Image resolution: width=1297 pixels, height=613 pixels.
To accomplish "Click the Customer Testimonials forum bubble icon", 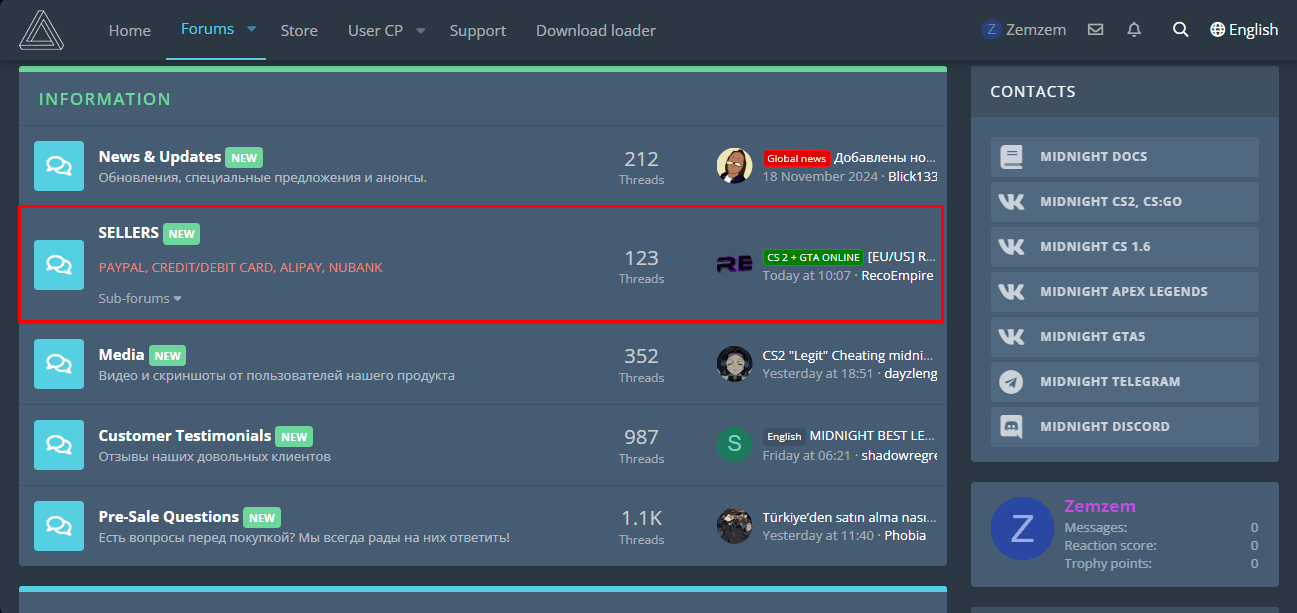I will pyautogui.click(x=59, y=445).
